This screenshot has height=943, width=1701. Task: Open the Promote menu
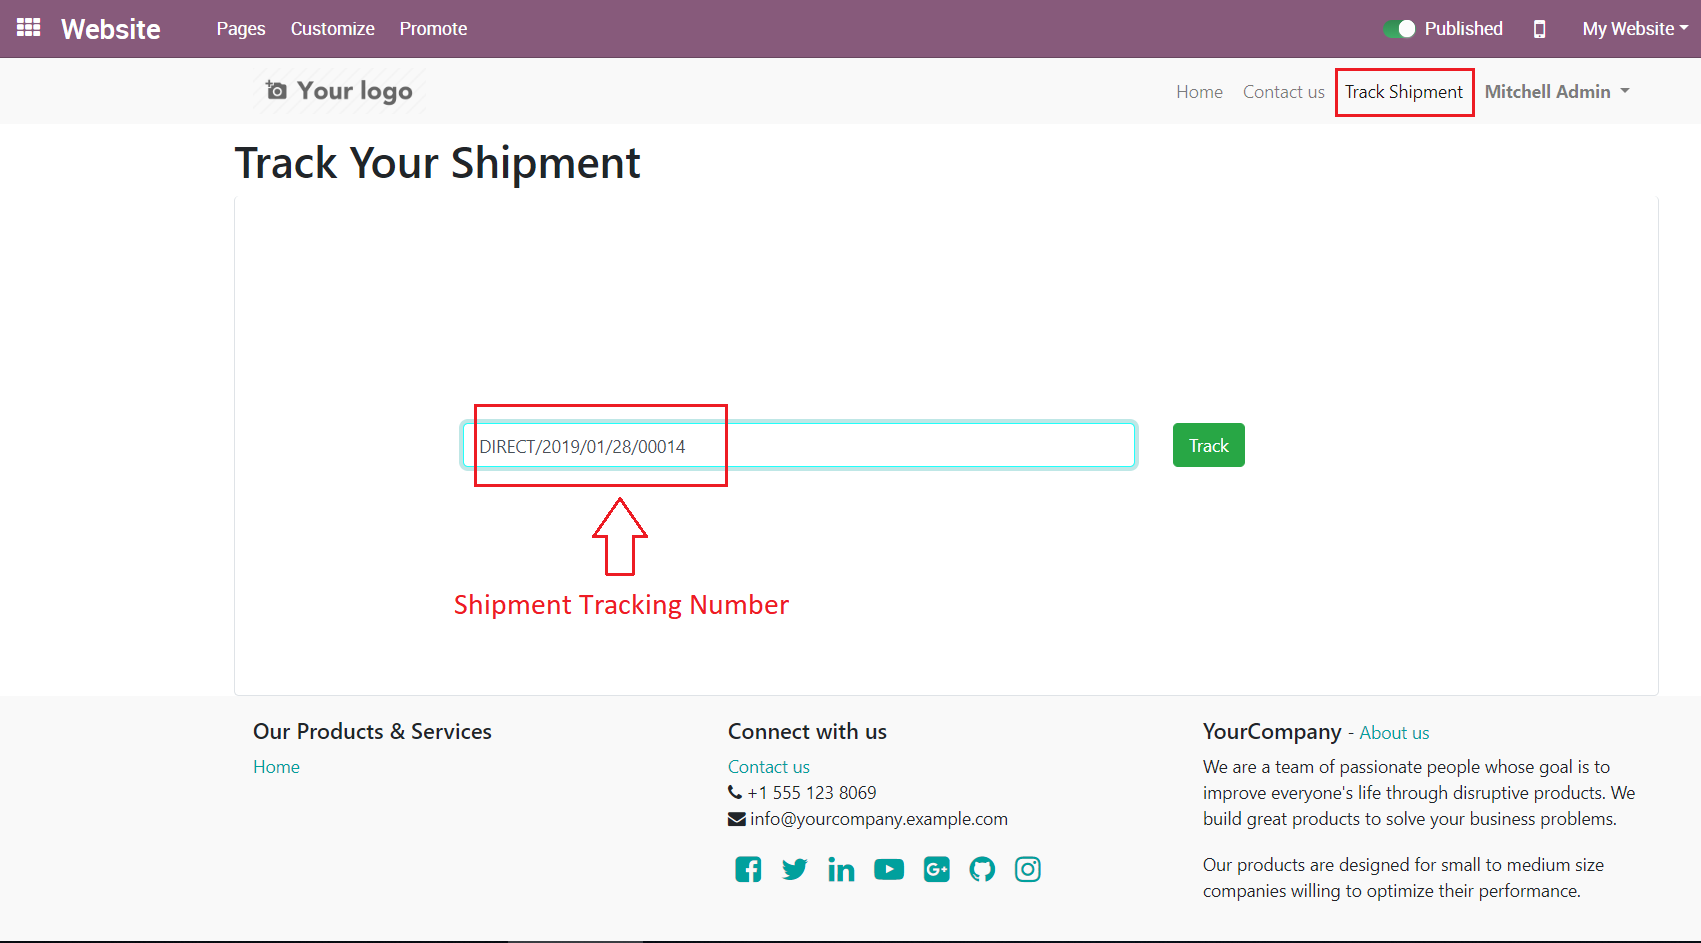[x=433, y=29]
